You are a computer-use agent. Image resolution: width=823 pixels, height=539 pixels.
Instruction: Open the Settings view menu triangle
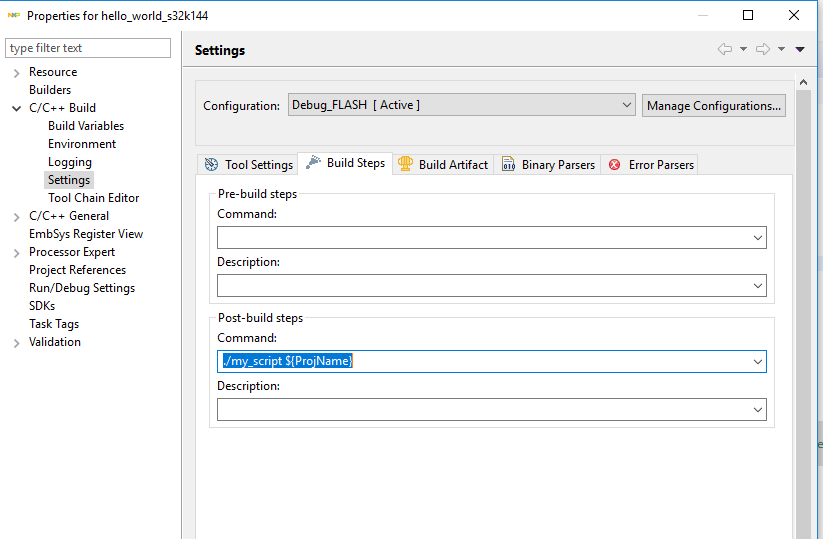tap(800, 49)
